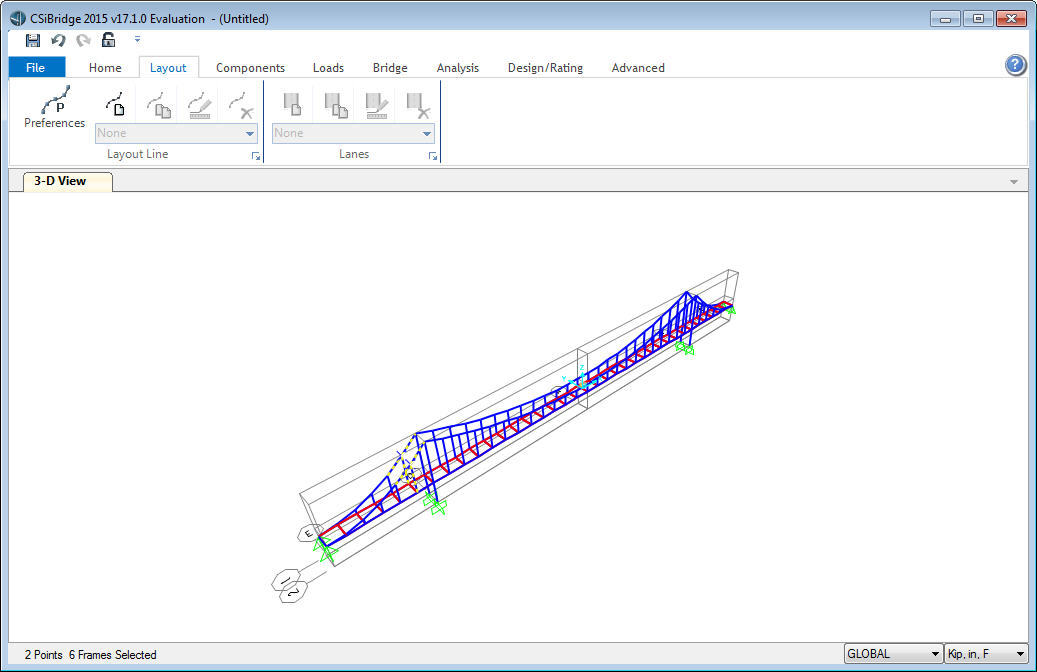Switch to the Home ribbon tab

(105, 67)
